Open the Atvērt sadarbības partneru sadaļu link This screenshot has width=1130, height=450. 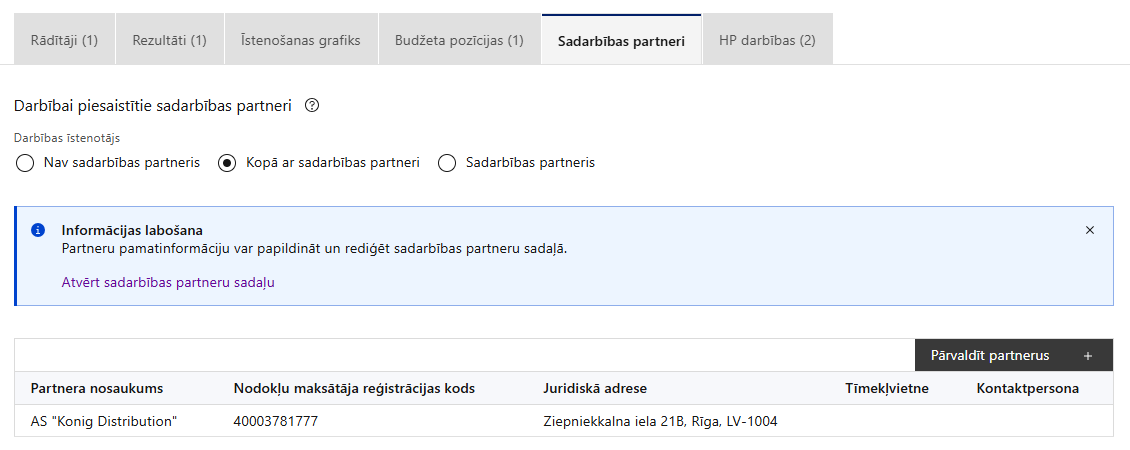coord(168,282)
